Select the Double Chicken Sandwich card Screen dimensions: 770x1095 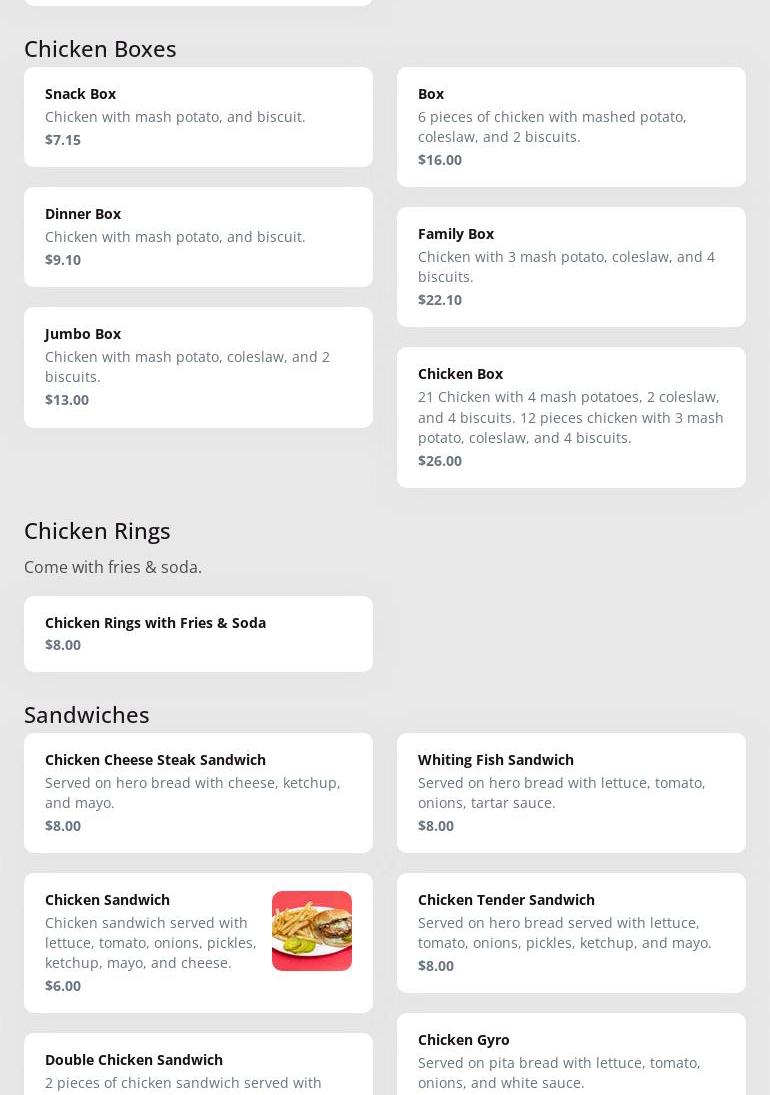(198, 1066)
